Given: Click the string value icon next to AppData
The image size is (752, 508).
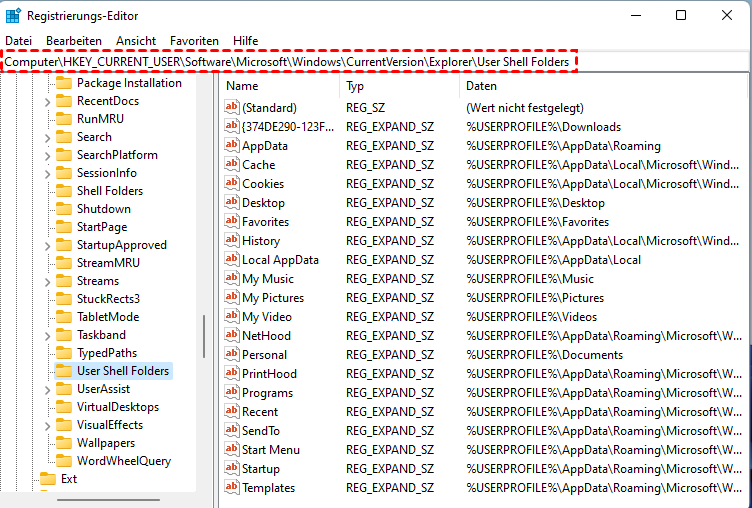Looking at the screenshot, I should coord(233,146).
